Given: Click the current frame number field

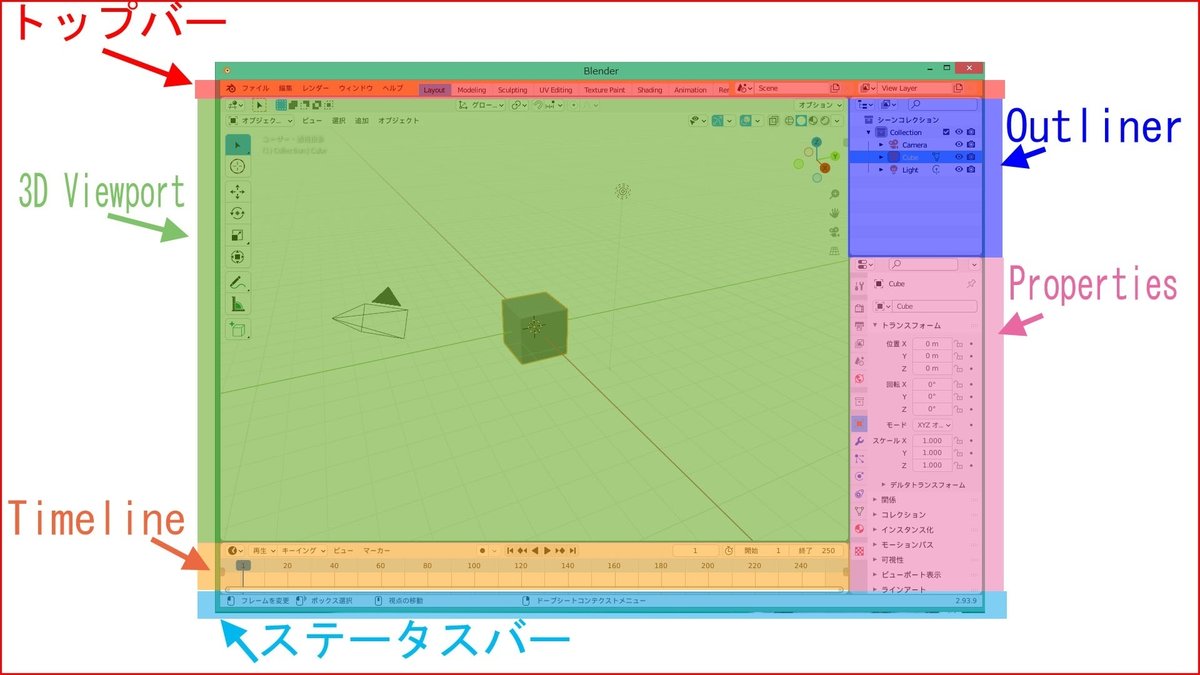Looking at the screenshot, I should pos(696,550).
